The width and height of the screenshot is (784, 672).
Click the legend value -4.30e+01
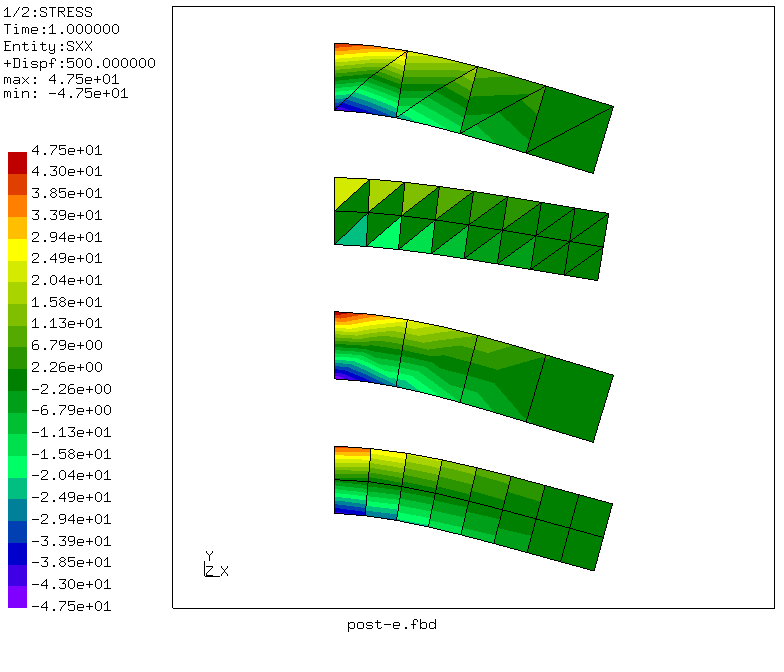pos(71,584)
